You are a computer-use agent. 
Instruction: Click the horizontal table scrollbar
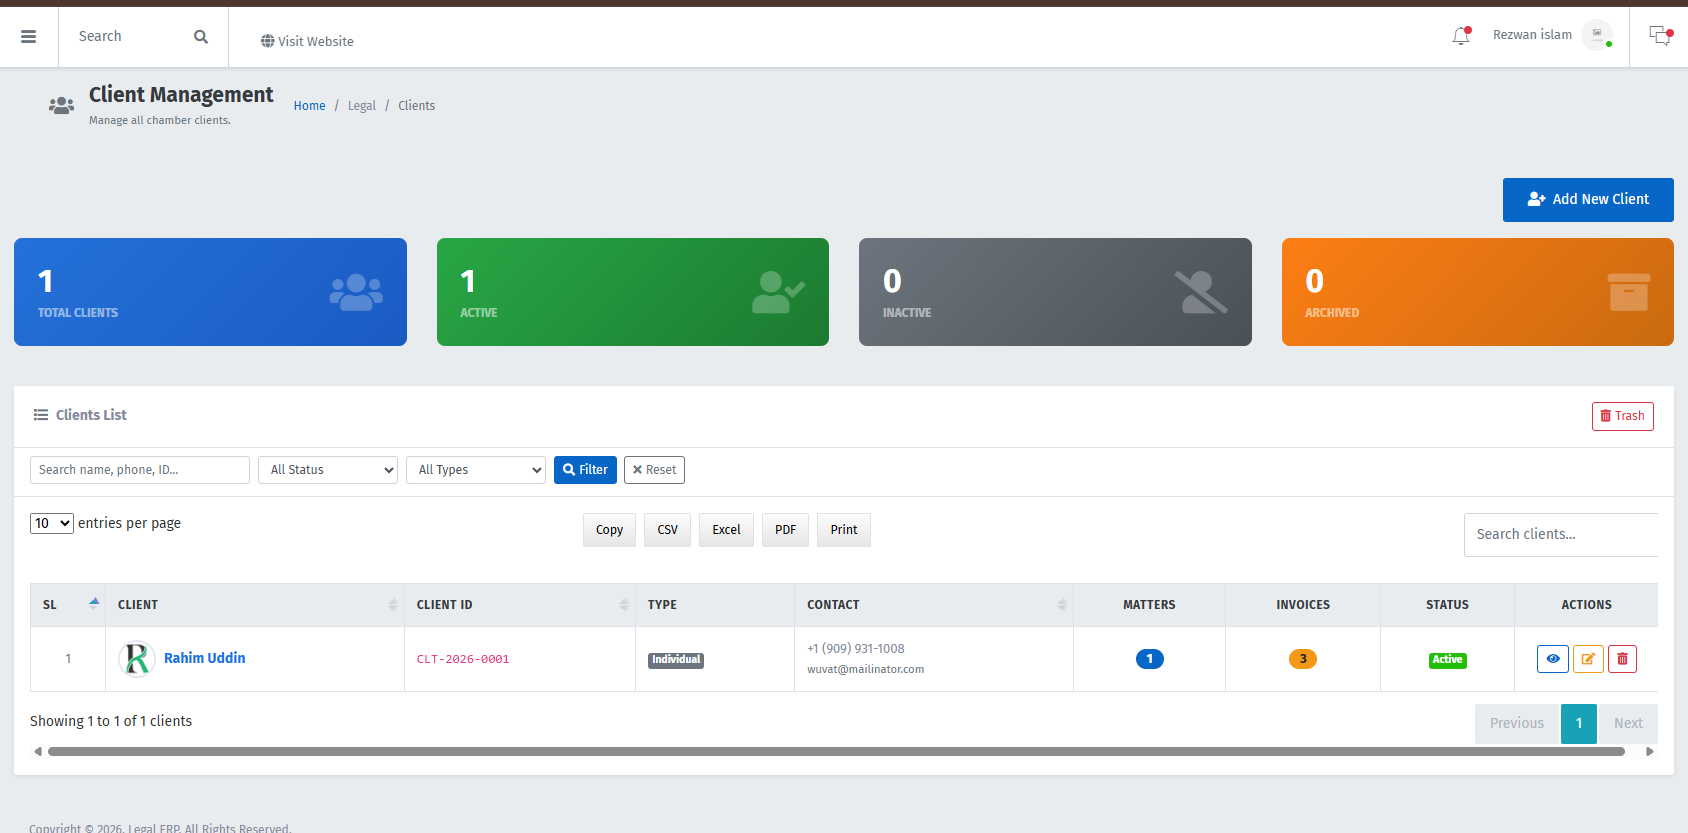tap(836, 752)
